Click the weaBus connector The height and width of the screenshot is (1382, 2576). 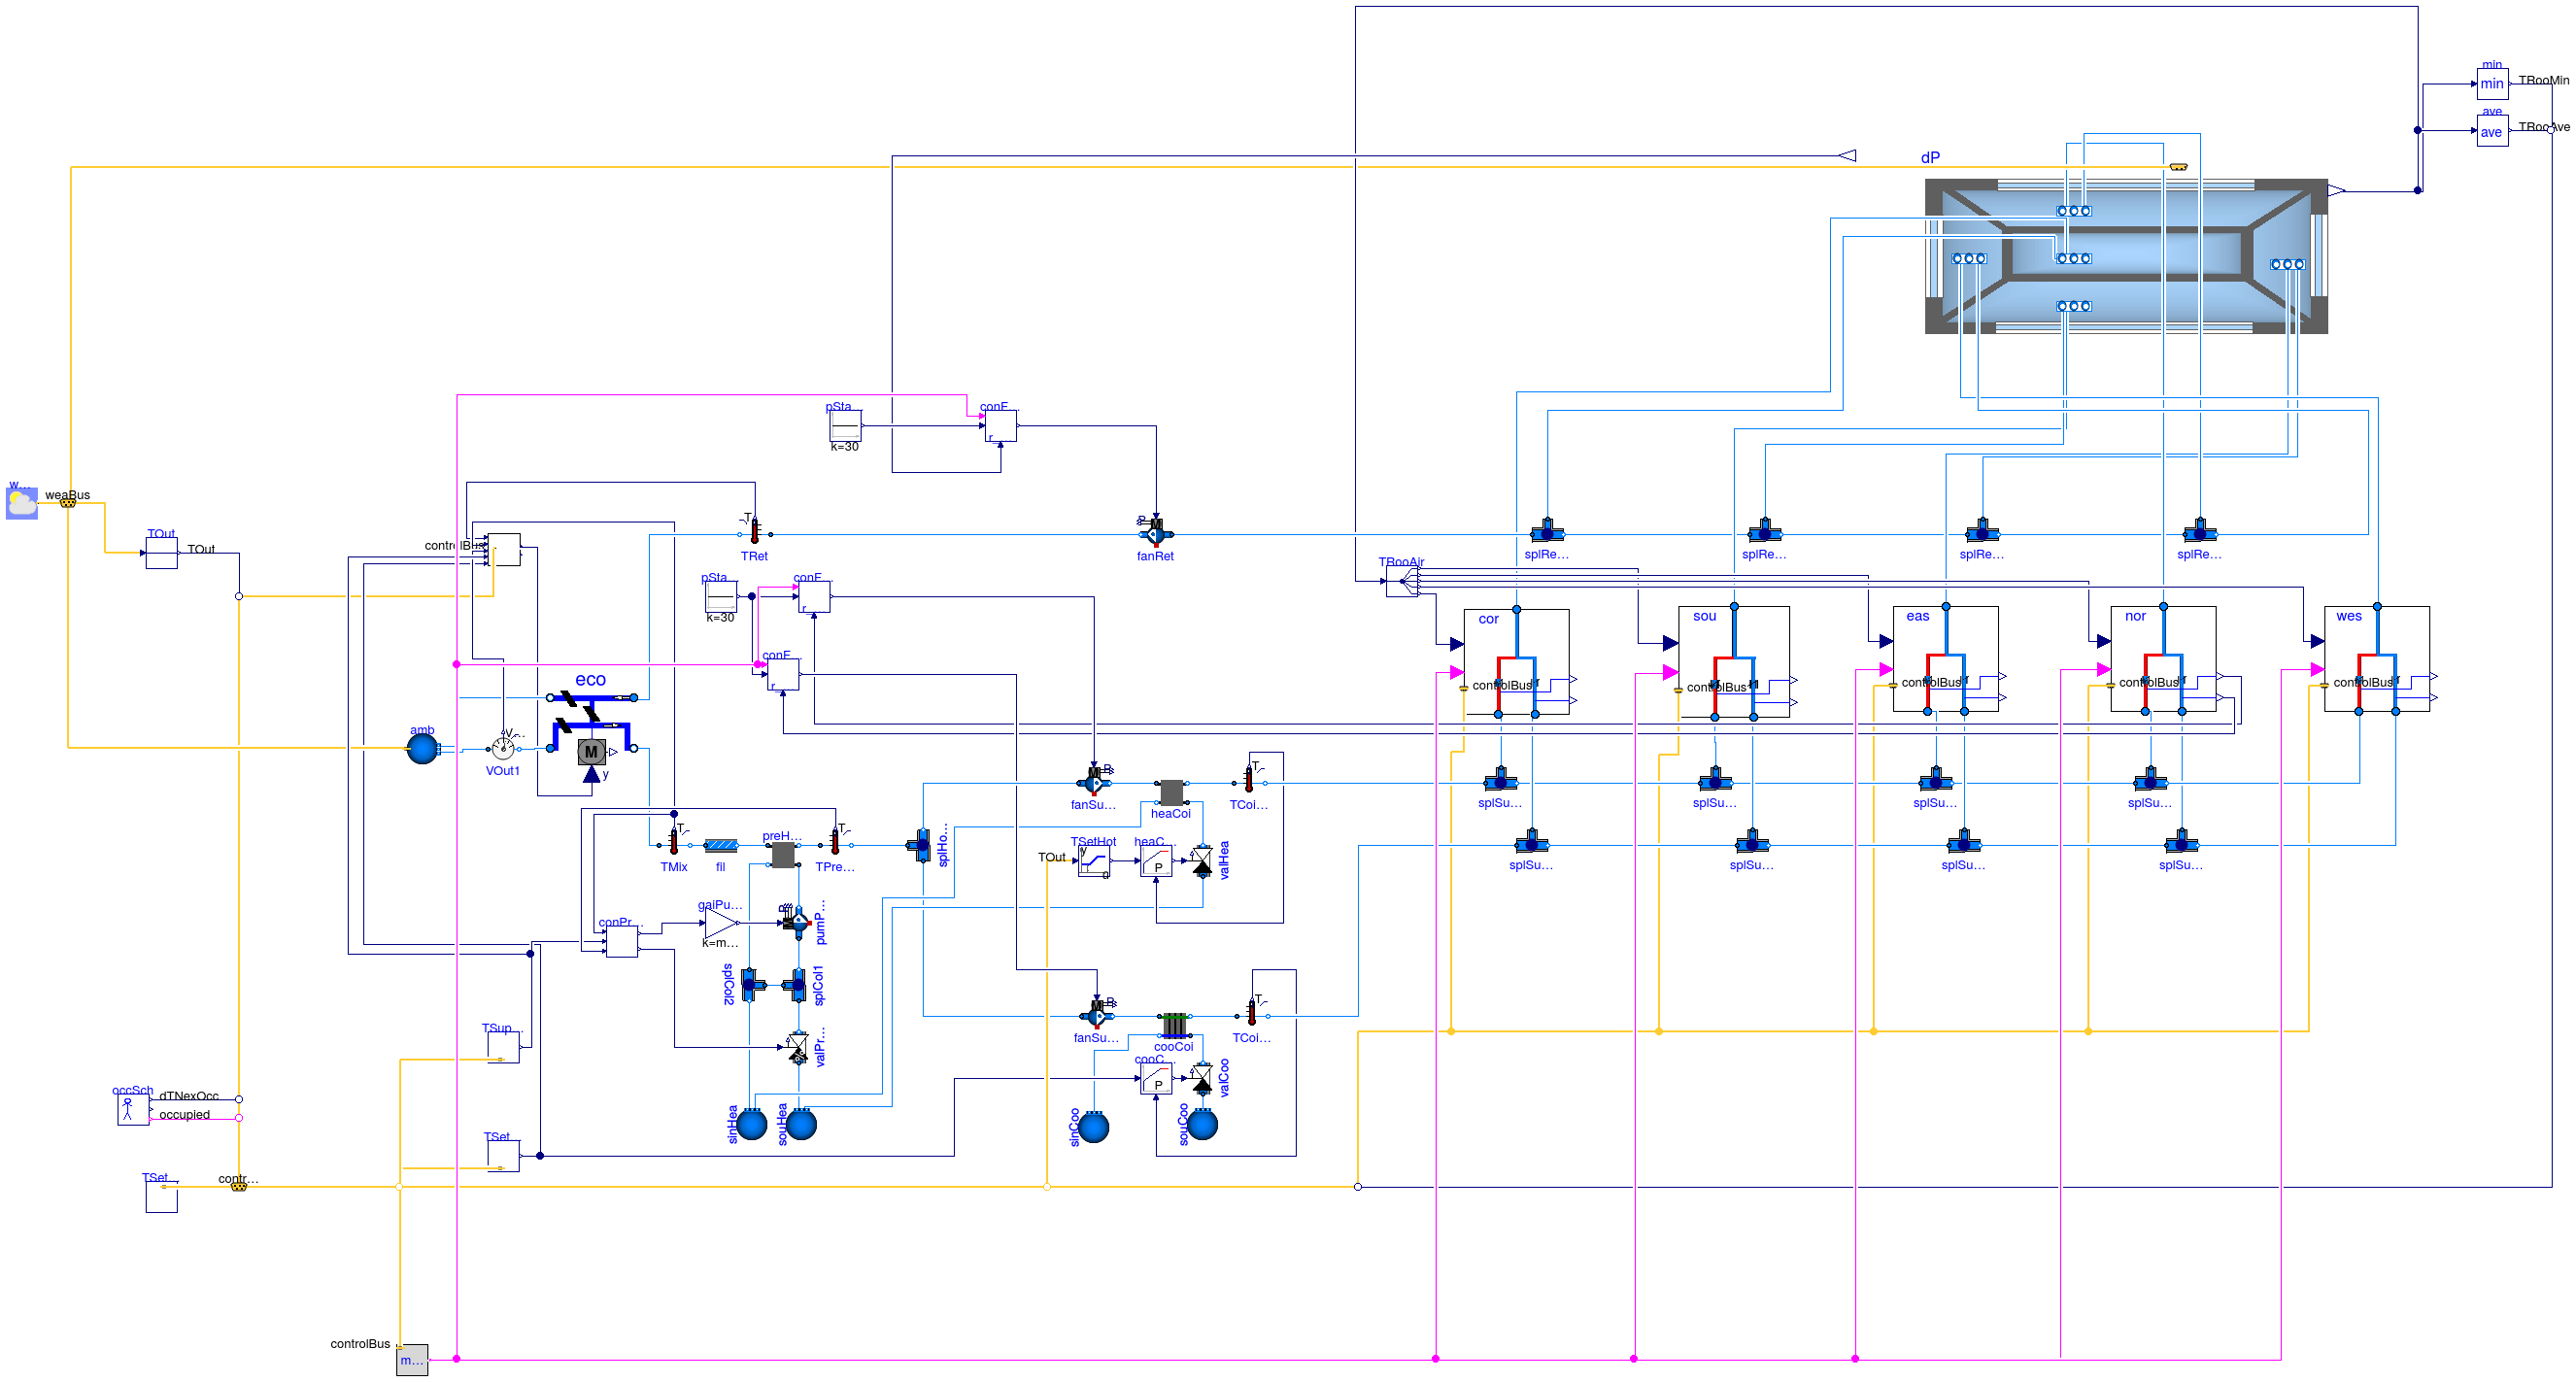point(68,504)
